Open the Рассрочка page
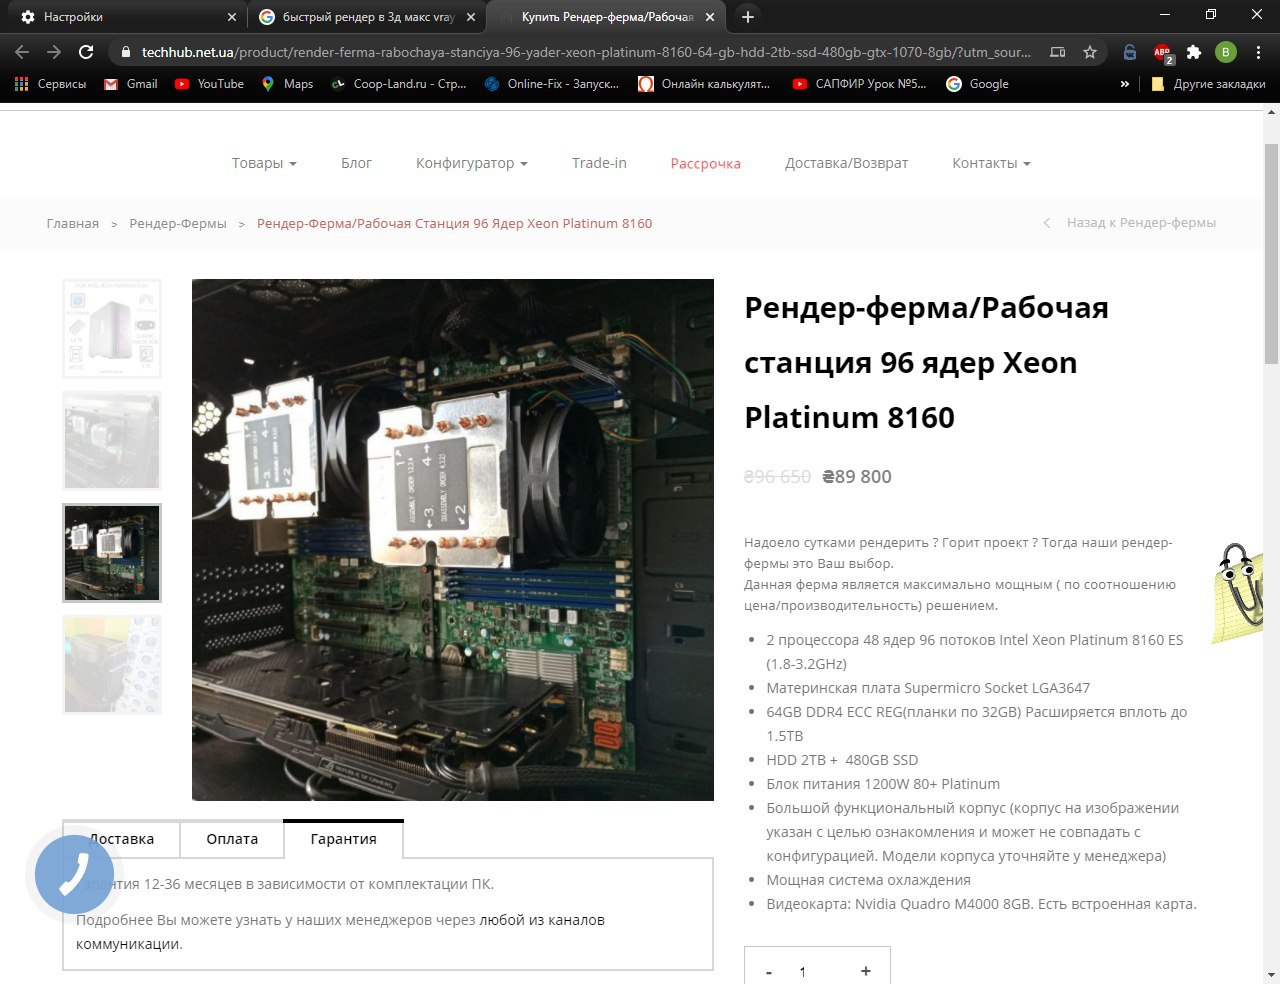 (705, 164)
